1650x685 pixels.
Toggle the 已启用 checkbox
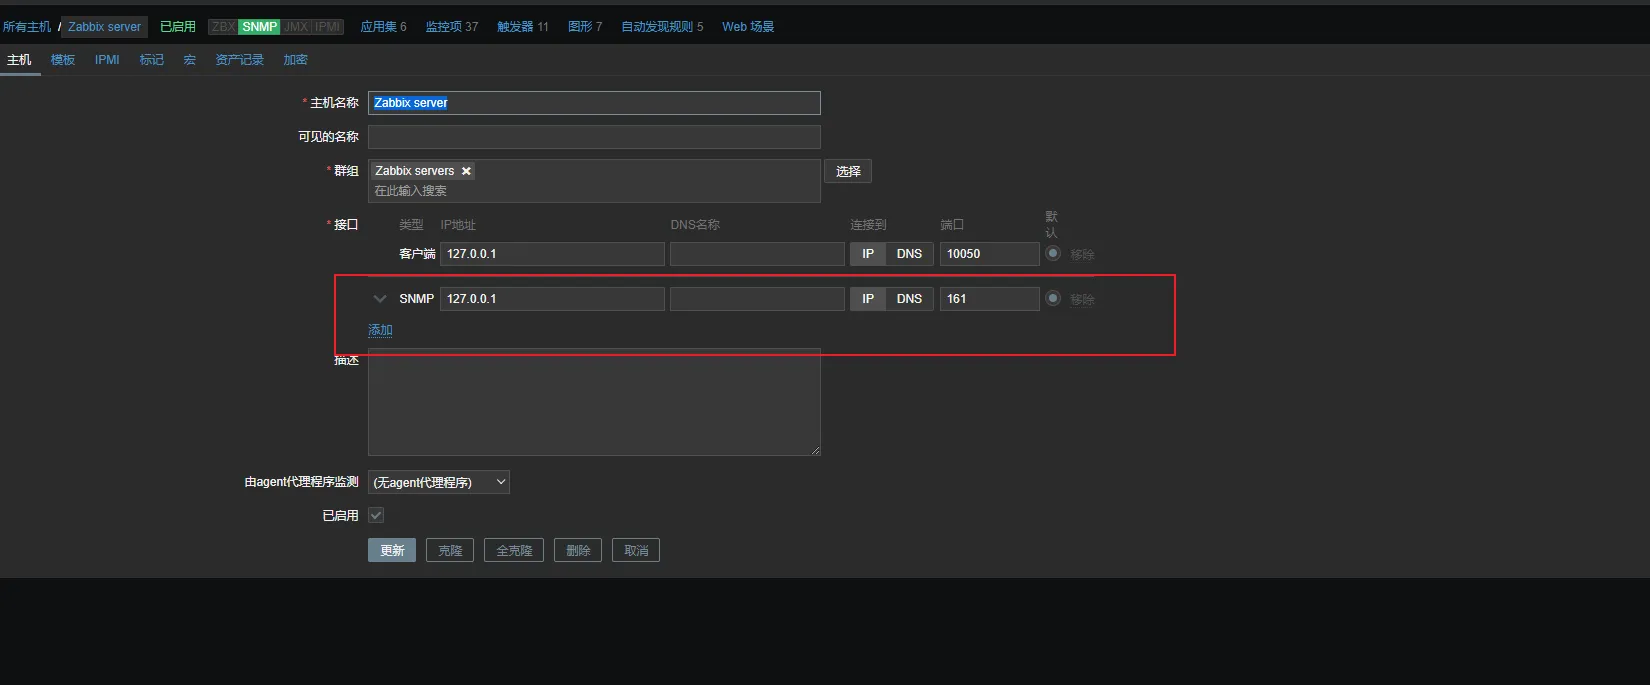tap(376, 515)
